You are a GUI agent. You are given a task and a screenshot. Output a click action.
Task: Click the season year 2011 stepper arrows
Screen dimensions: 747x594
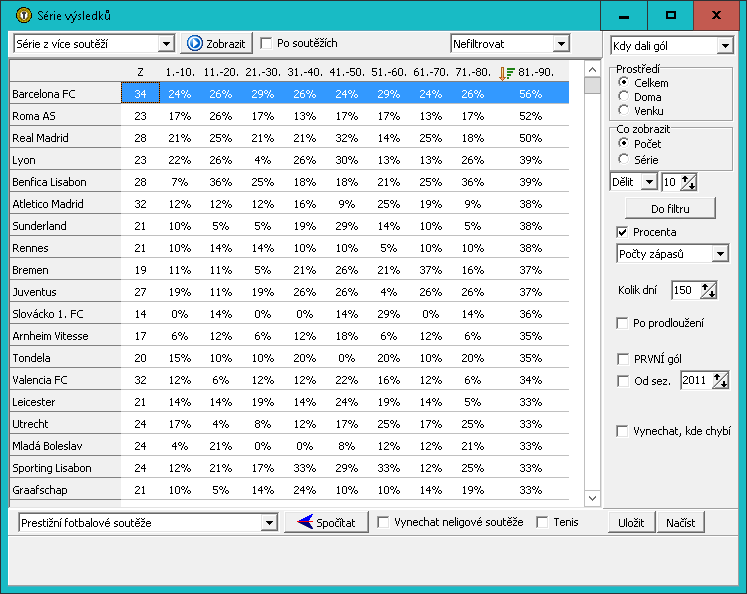coord(720,380)
